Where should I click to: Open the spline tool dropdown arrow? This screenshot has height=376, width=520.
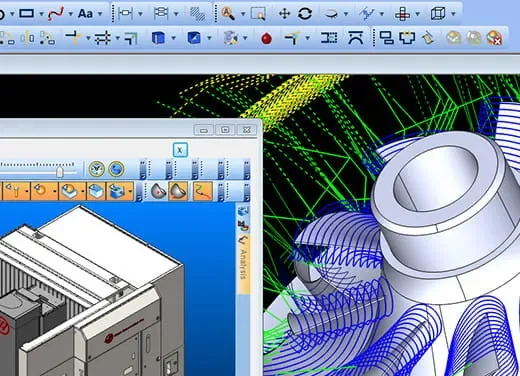coord(71,14)
